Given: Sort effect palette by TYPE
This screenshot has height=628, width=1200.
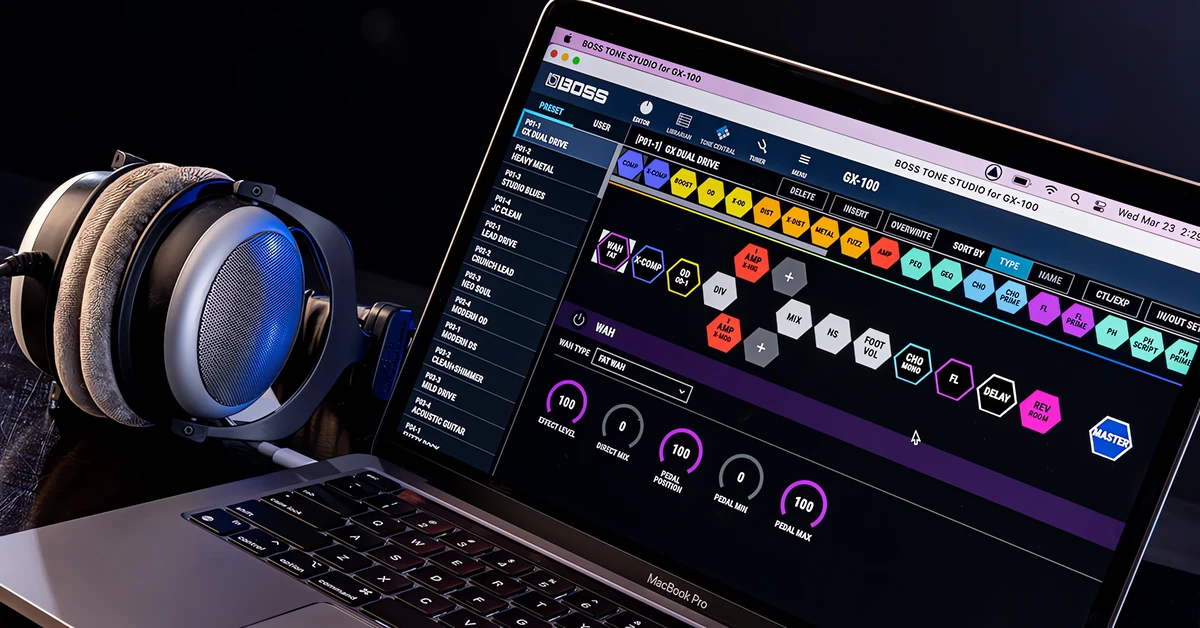Looking at the screenshot, I should point(1010,263).
